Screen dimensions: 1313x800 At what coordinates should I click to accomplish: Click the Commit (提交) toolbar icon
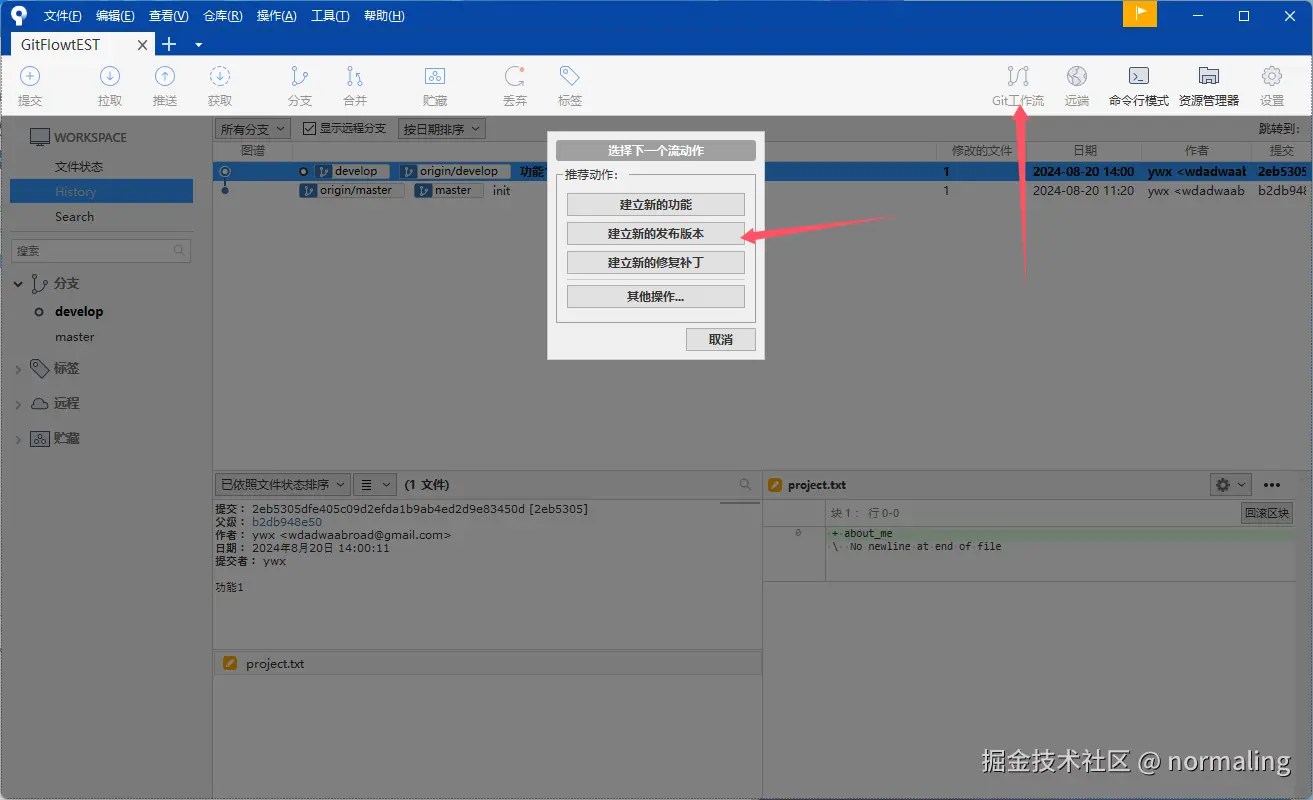(30, 76)
